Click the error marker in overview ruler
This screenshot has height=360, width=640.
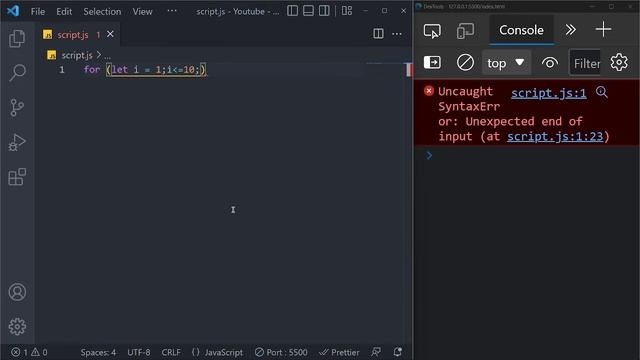click(409, 69)
